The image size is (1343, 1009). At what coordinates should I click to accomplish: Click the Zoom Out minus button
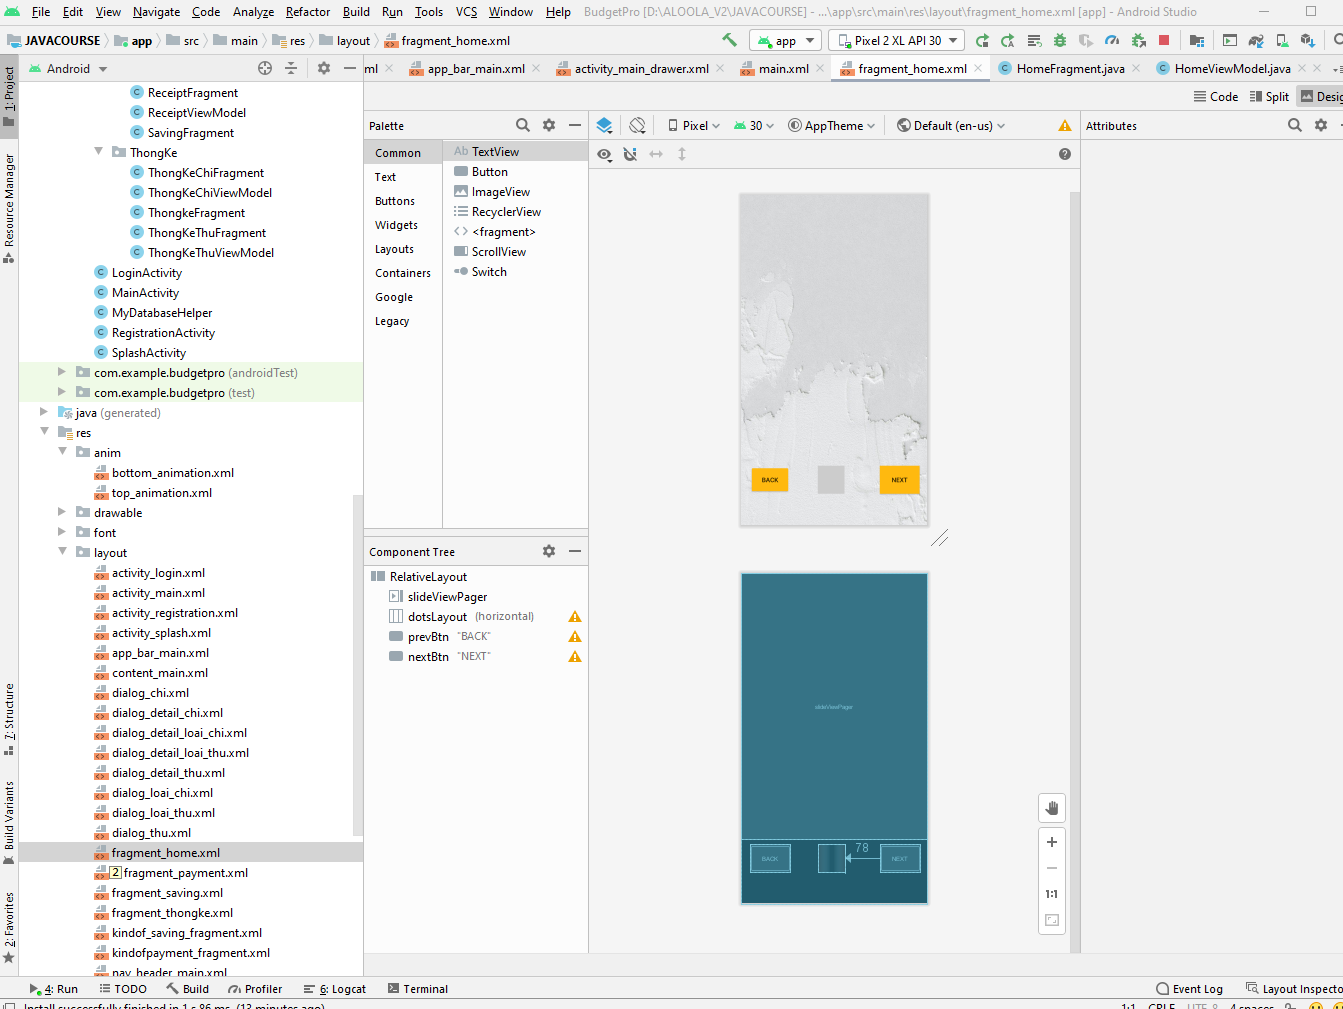point(1052,868)
